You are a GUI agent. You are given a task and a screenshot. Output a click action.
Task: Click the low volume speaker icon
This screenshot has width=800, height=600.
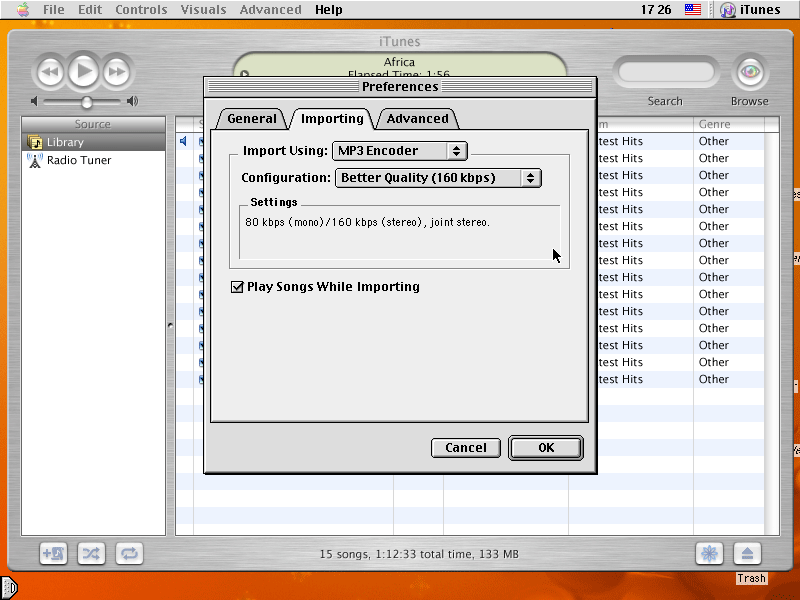tap(34, 101)
